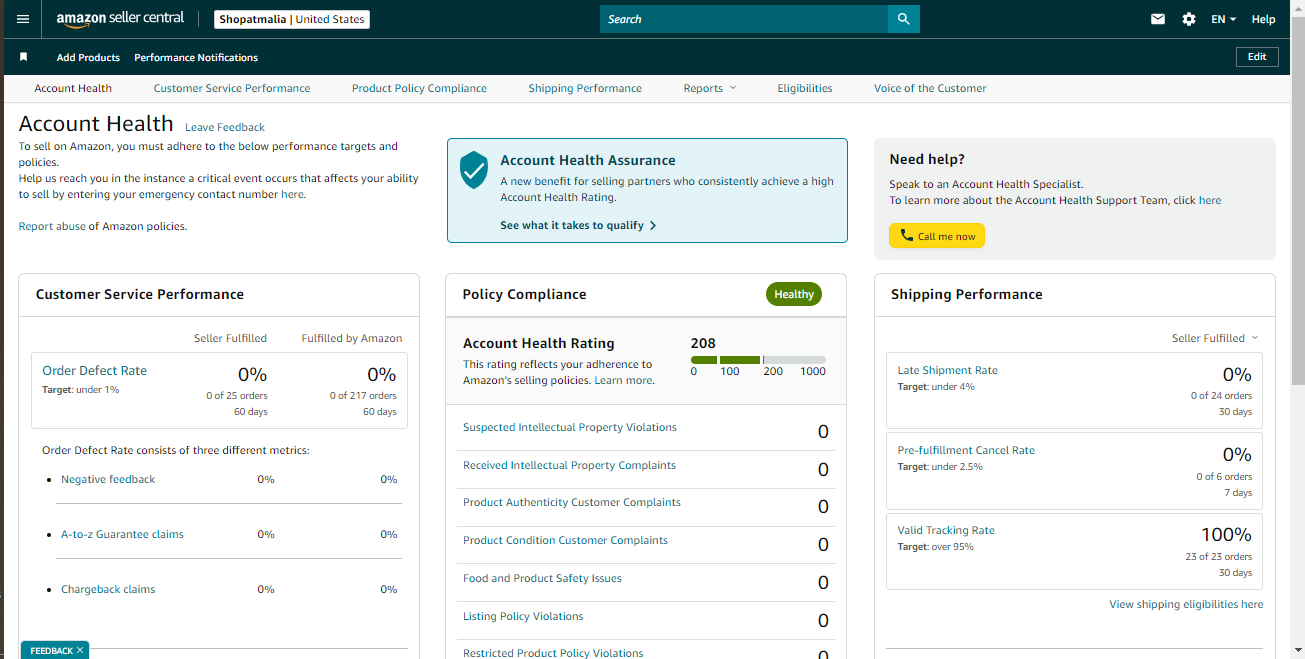This screenshot has width=1305, height=659.
Task: Open the Order Defect Rate link
Action: tap(94, 370)
